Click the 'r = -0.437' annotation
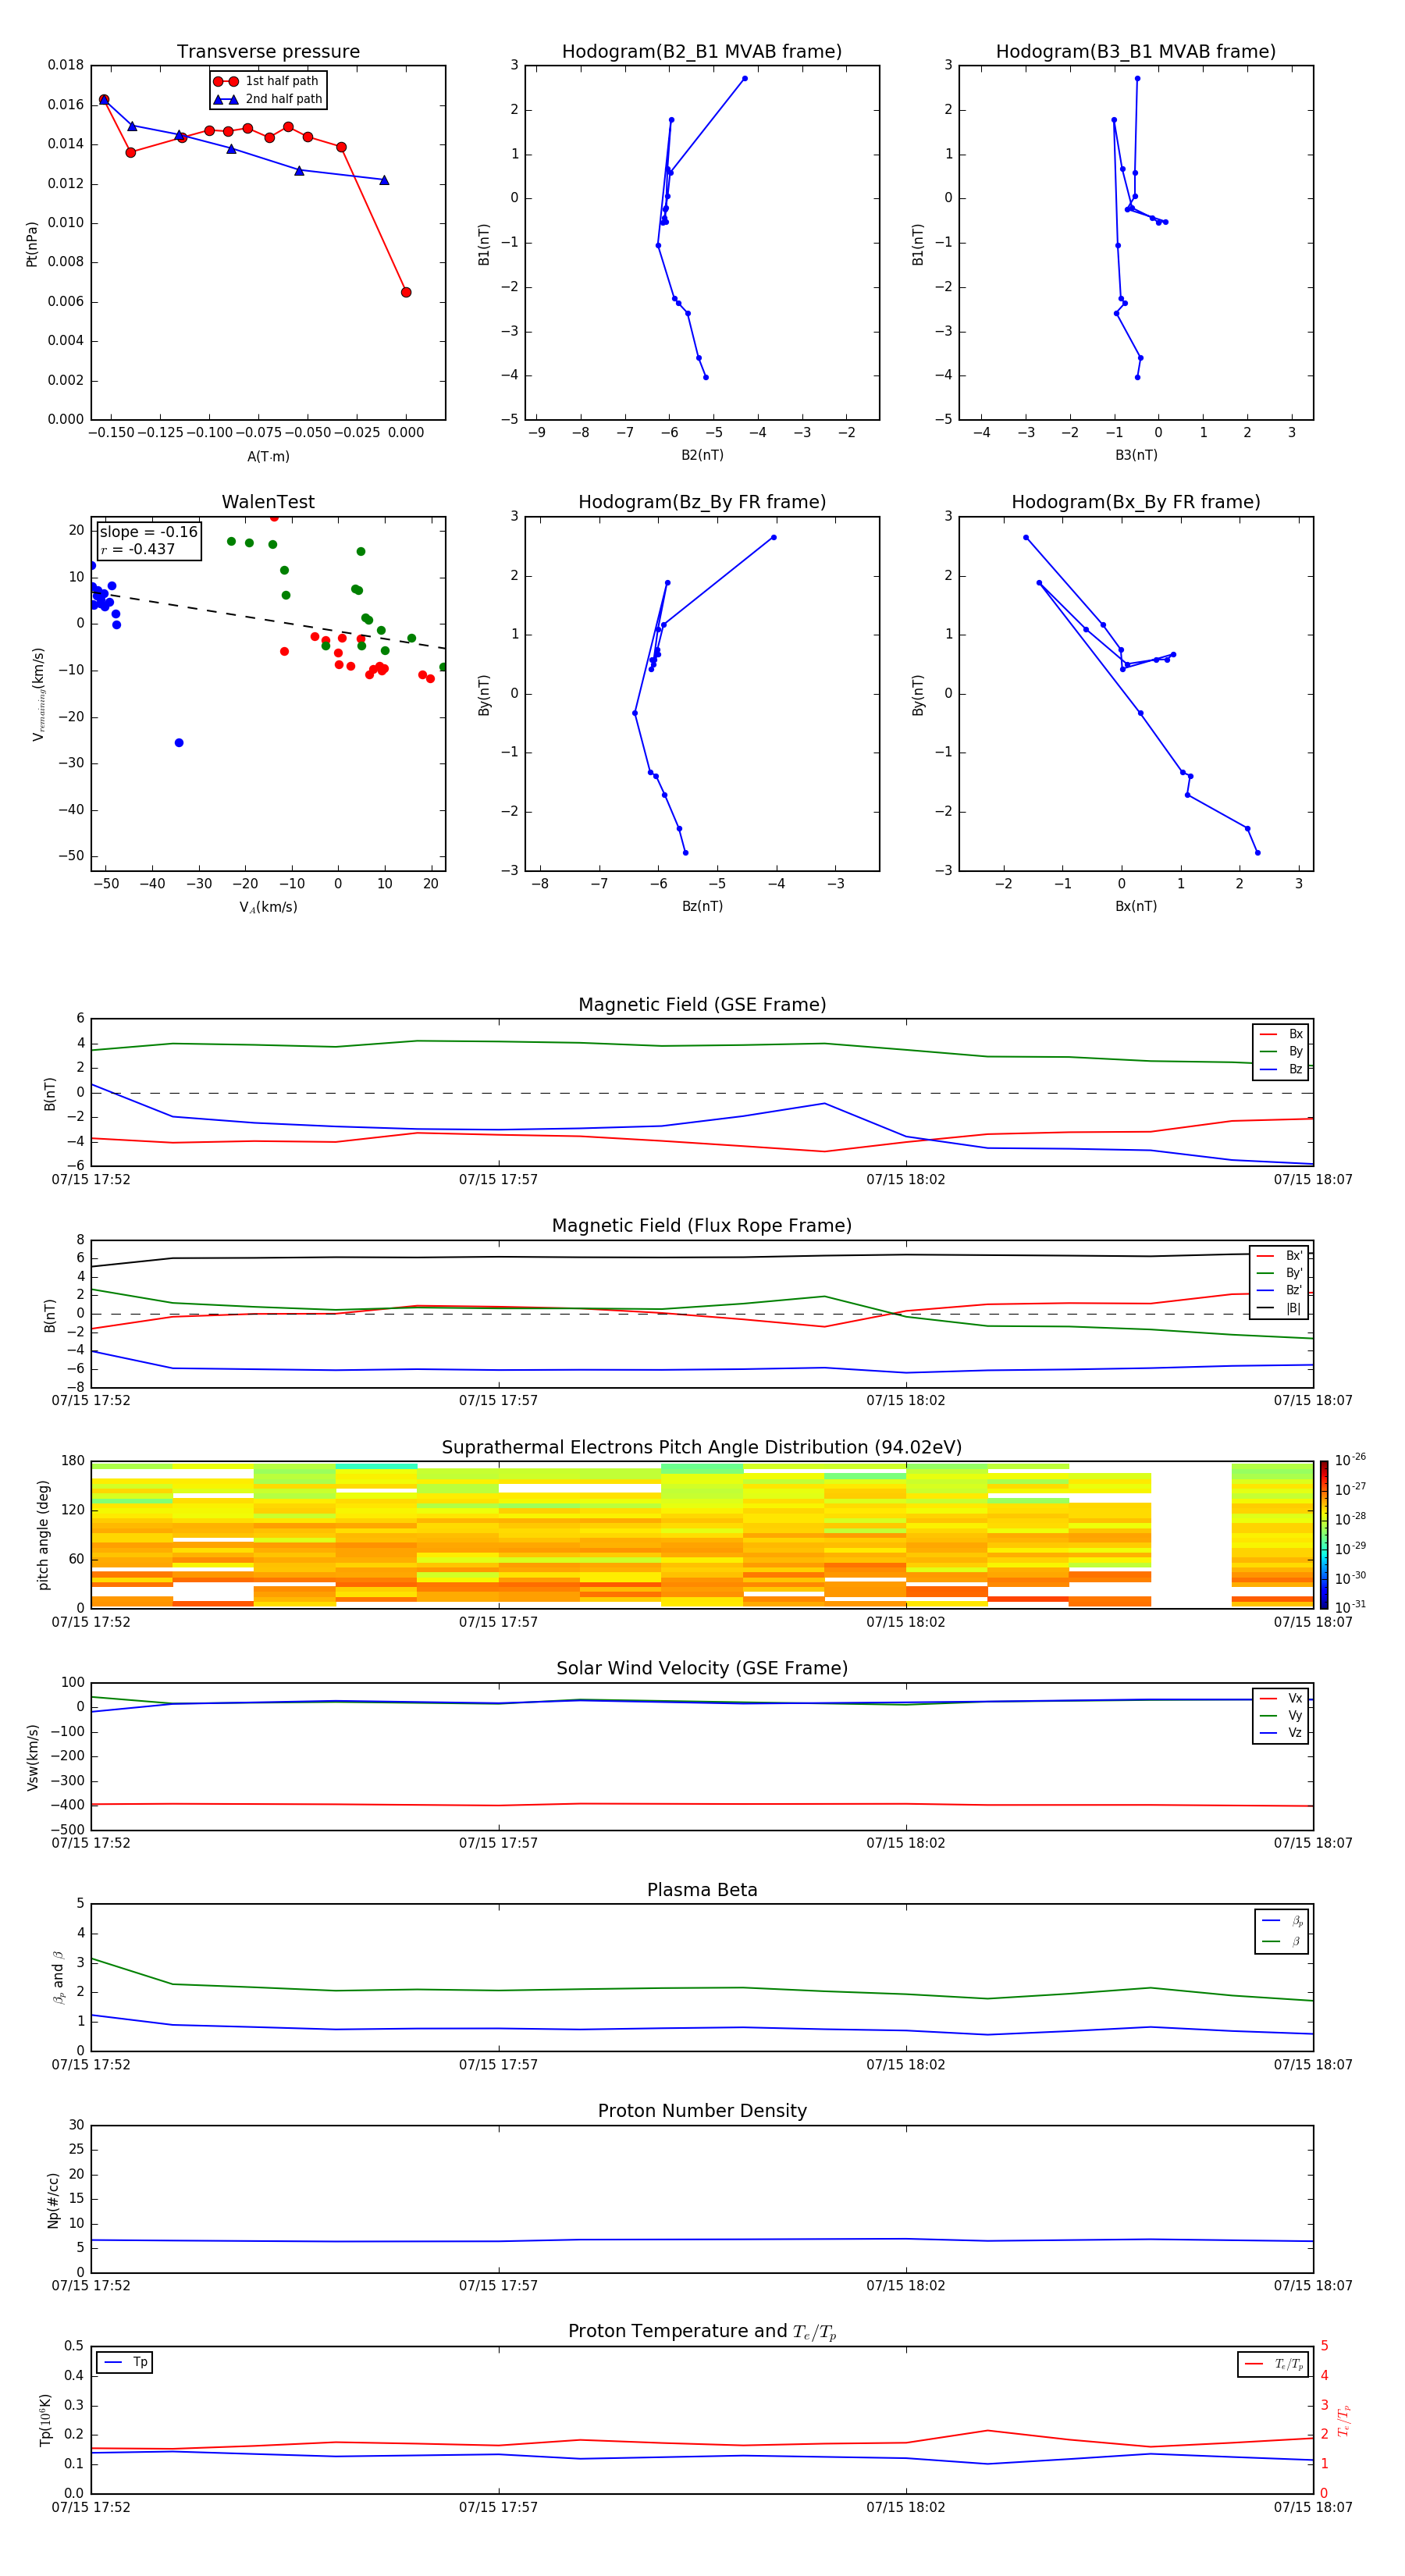 click(x=138, y=549)
